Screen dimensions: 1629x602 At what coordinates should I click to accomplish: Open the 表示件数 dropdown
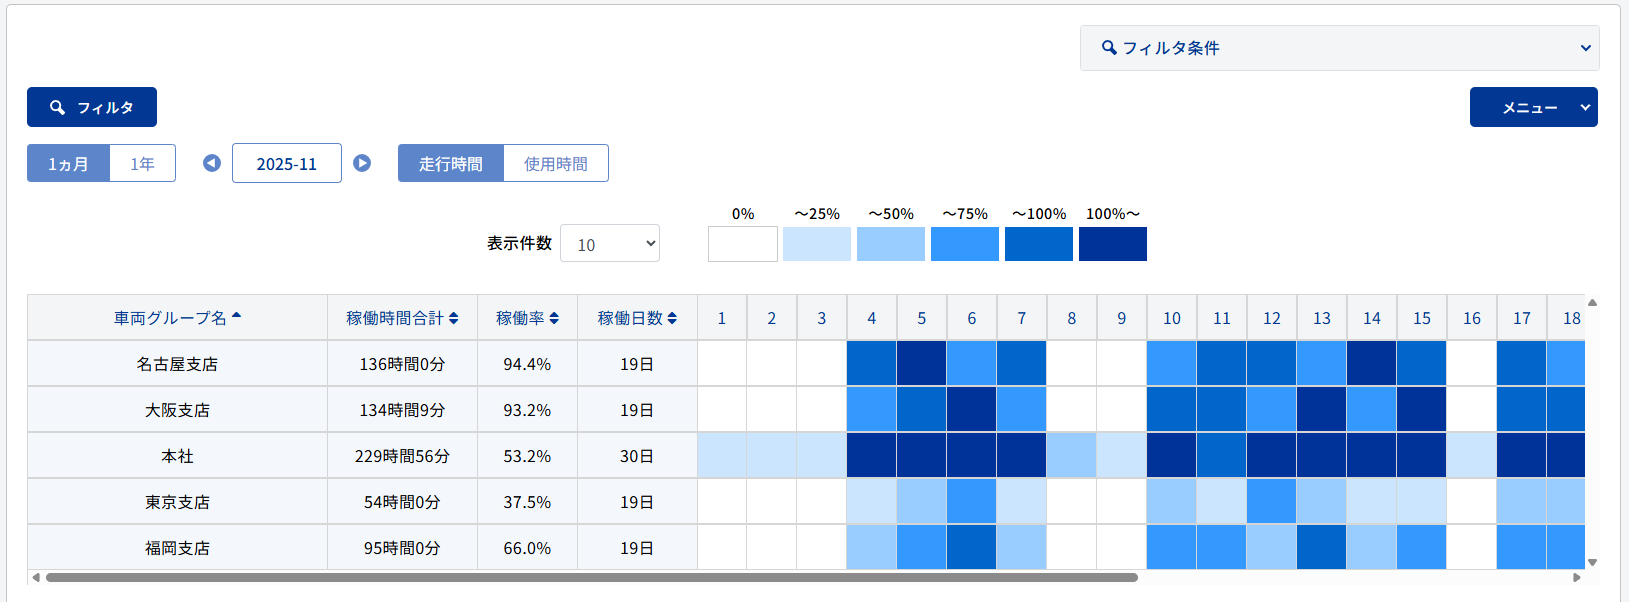point(609,244)
